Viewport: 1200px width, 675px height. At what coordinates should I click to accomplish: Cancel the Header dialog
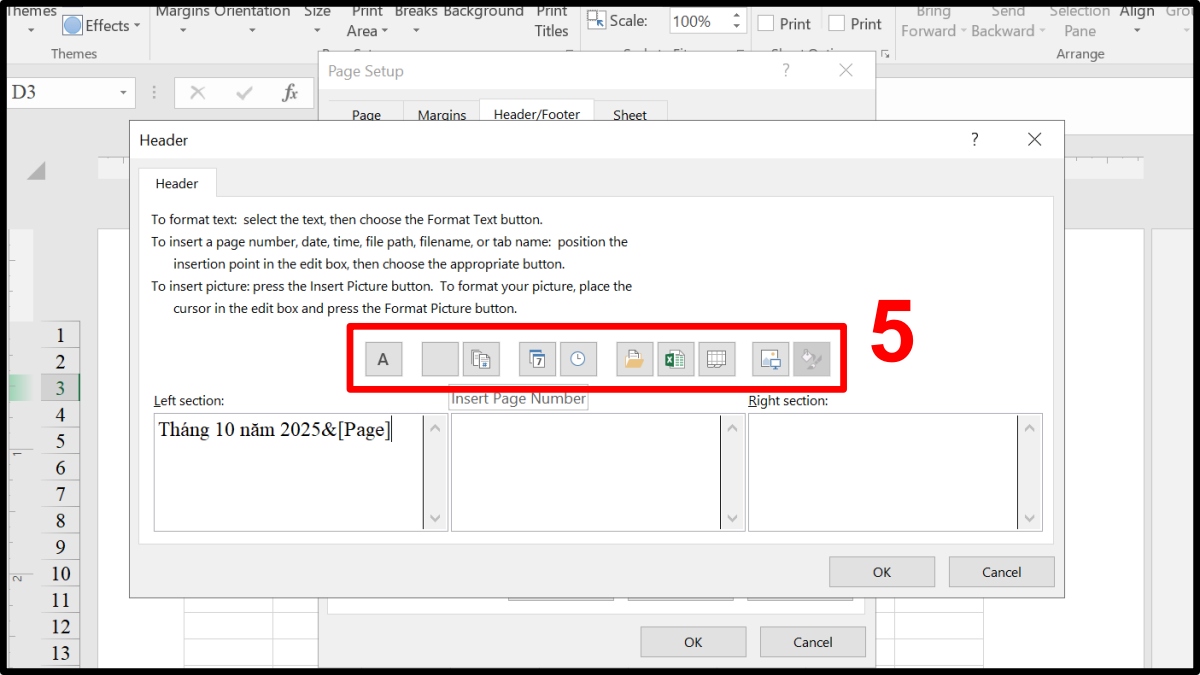[1001, 571]
